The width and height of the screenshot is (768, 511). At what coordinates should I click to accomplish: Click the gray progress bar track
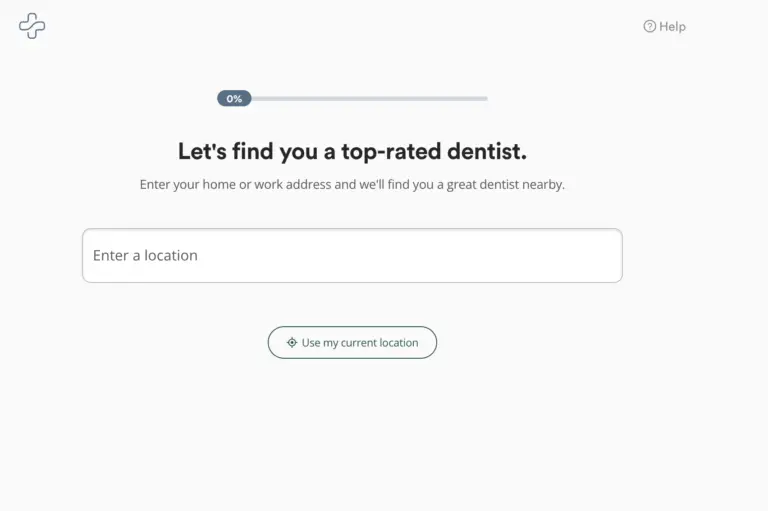(x=369, y=98)
